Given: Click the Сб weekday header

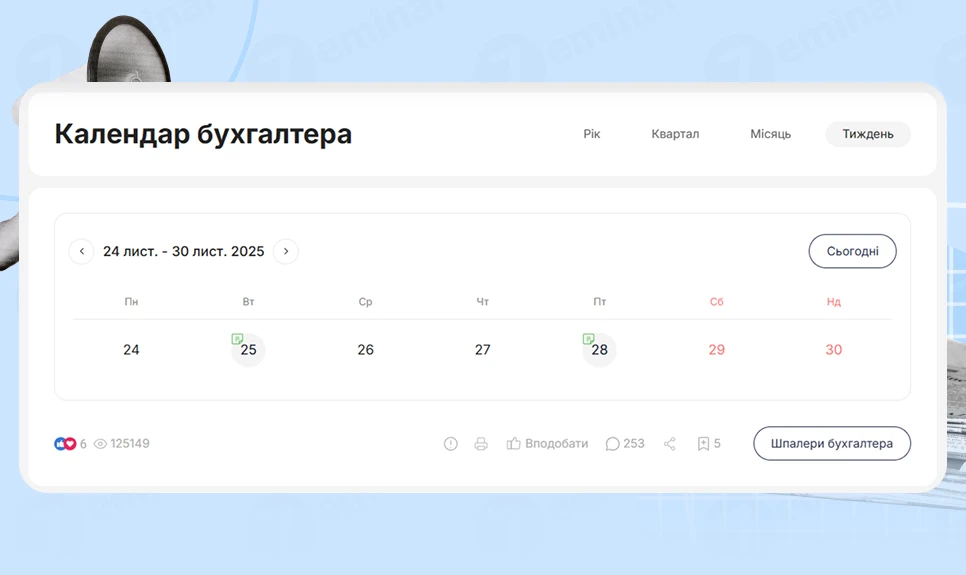Looking at the screenshot, I should pos(716,302).
